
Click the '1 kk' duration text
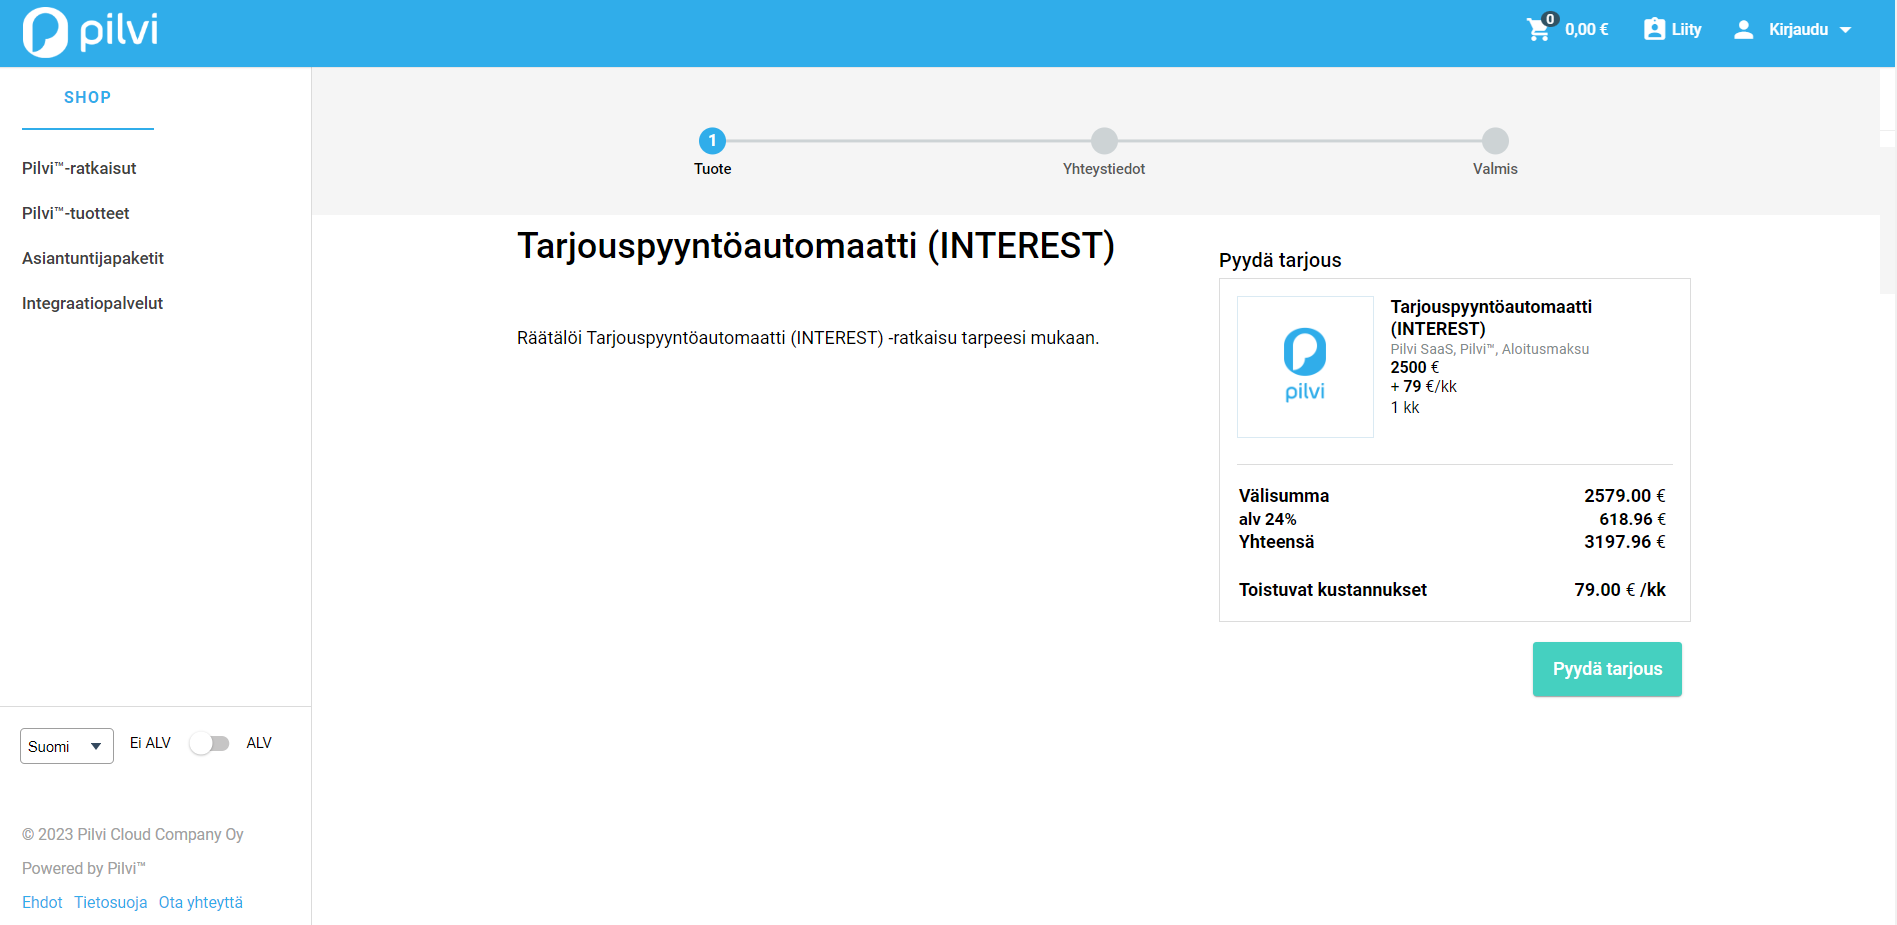click(1405, 408)
